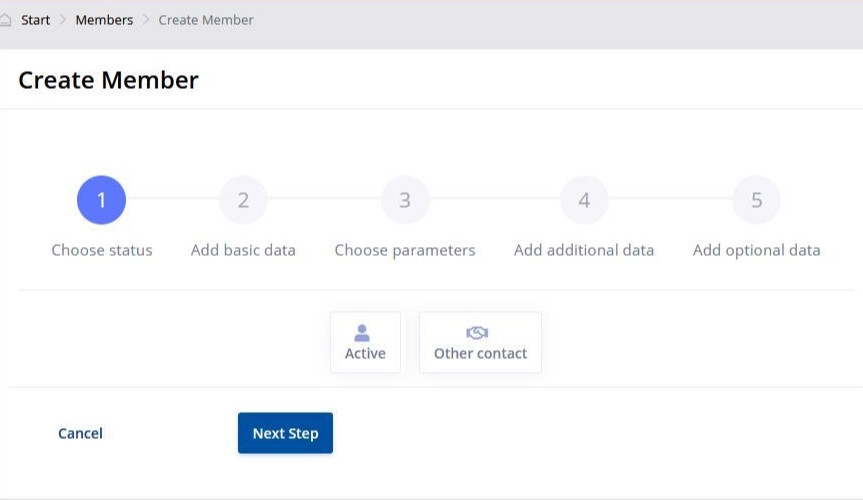Switch to the Choose parameters step label
Screen dimensions: 863x500
tap(405, 250)
